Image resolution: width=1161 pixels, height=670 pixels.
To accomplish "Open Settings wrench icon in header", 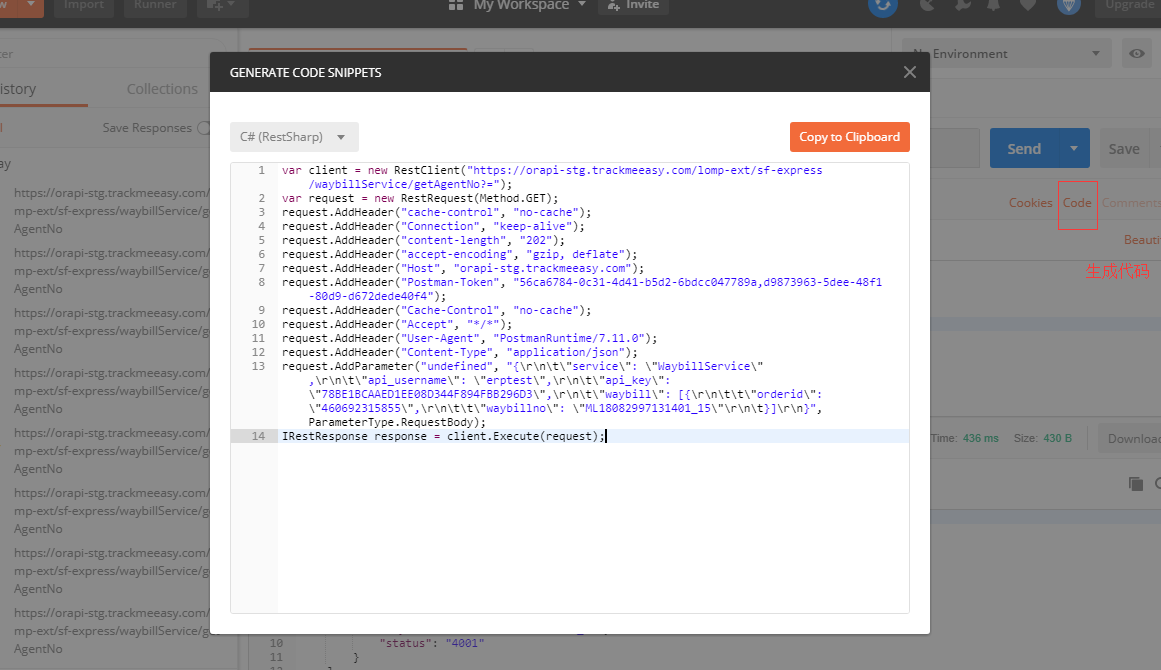I will [x=963, y=5].
